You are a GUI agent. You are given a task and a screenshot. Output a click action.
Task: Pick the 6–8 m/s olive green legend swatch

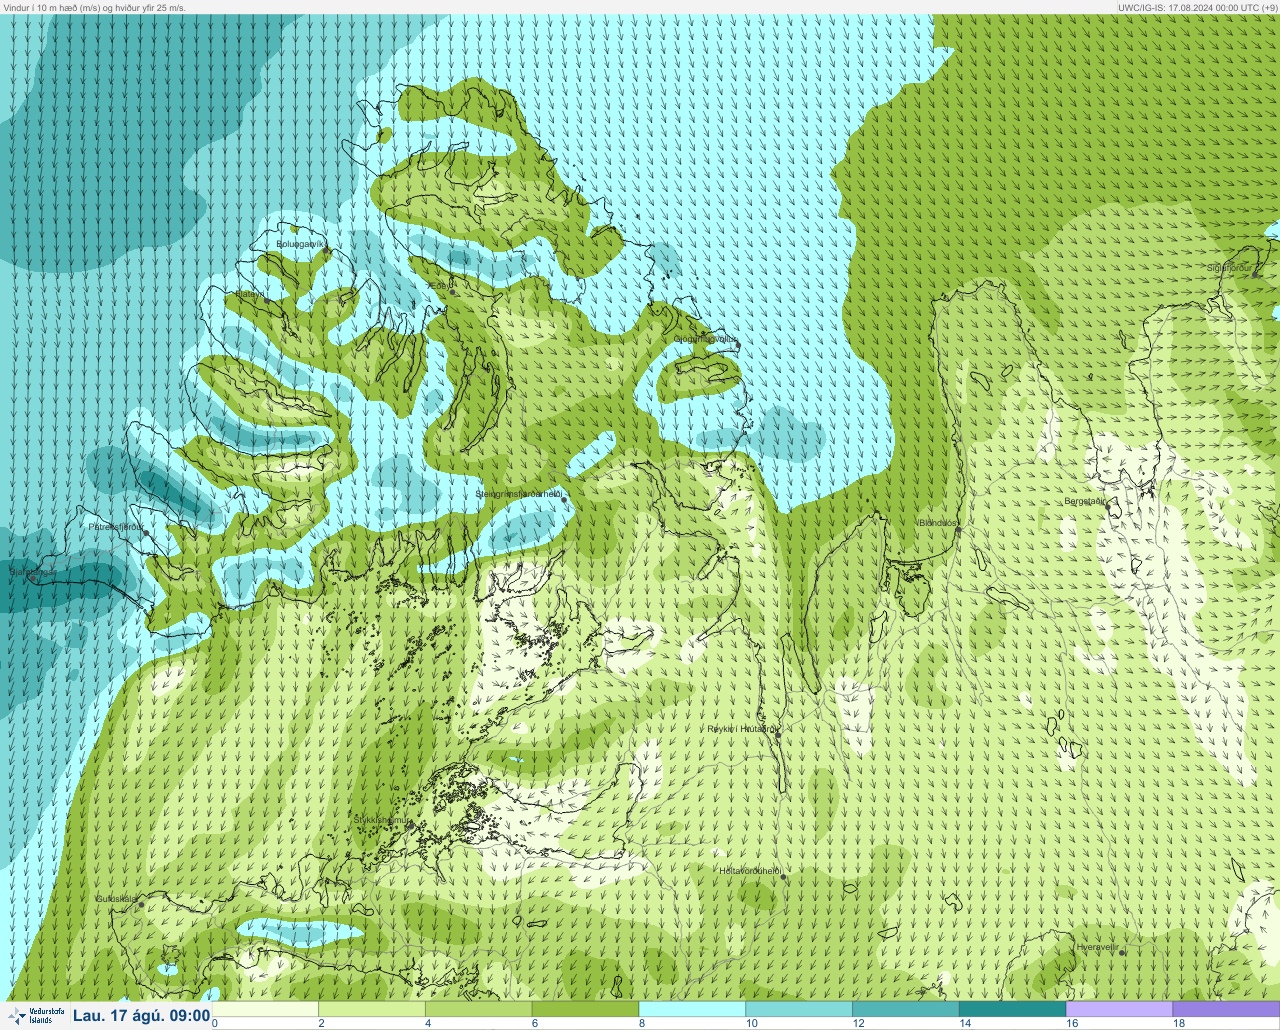(585, 1009)
